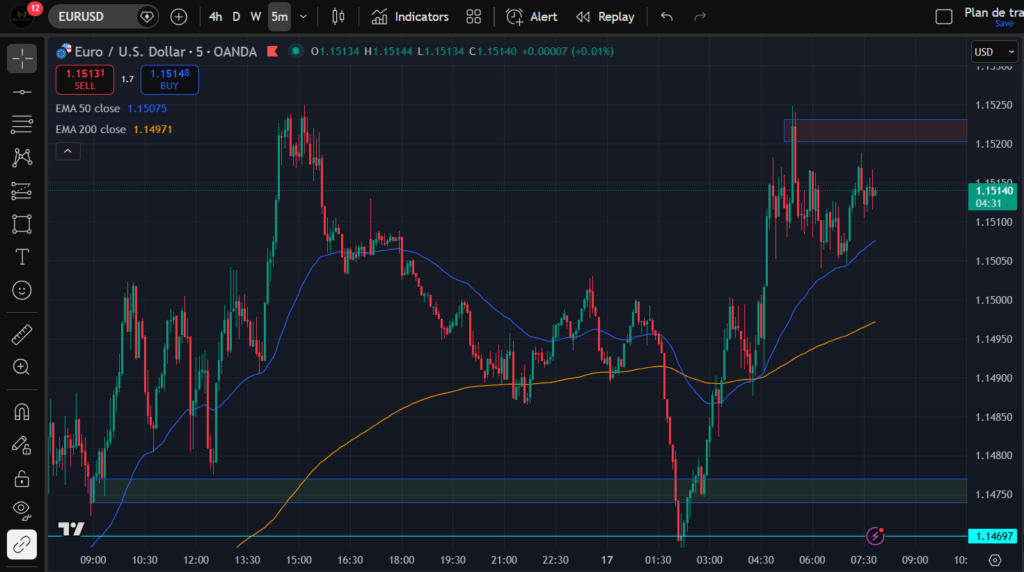Viewport: 1024px width, 572px height.
Task: Switch to the 4h timeframe
Action: click(216, 16)
